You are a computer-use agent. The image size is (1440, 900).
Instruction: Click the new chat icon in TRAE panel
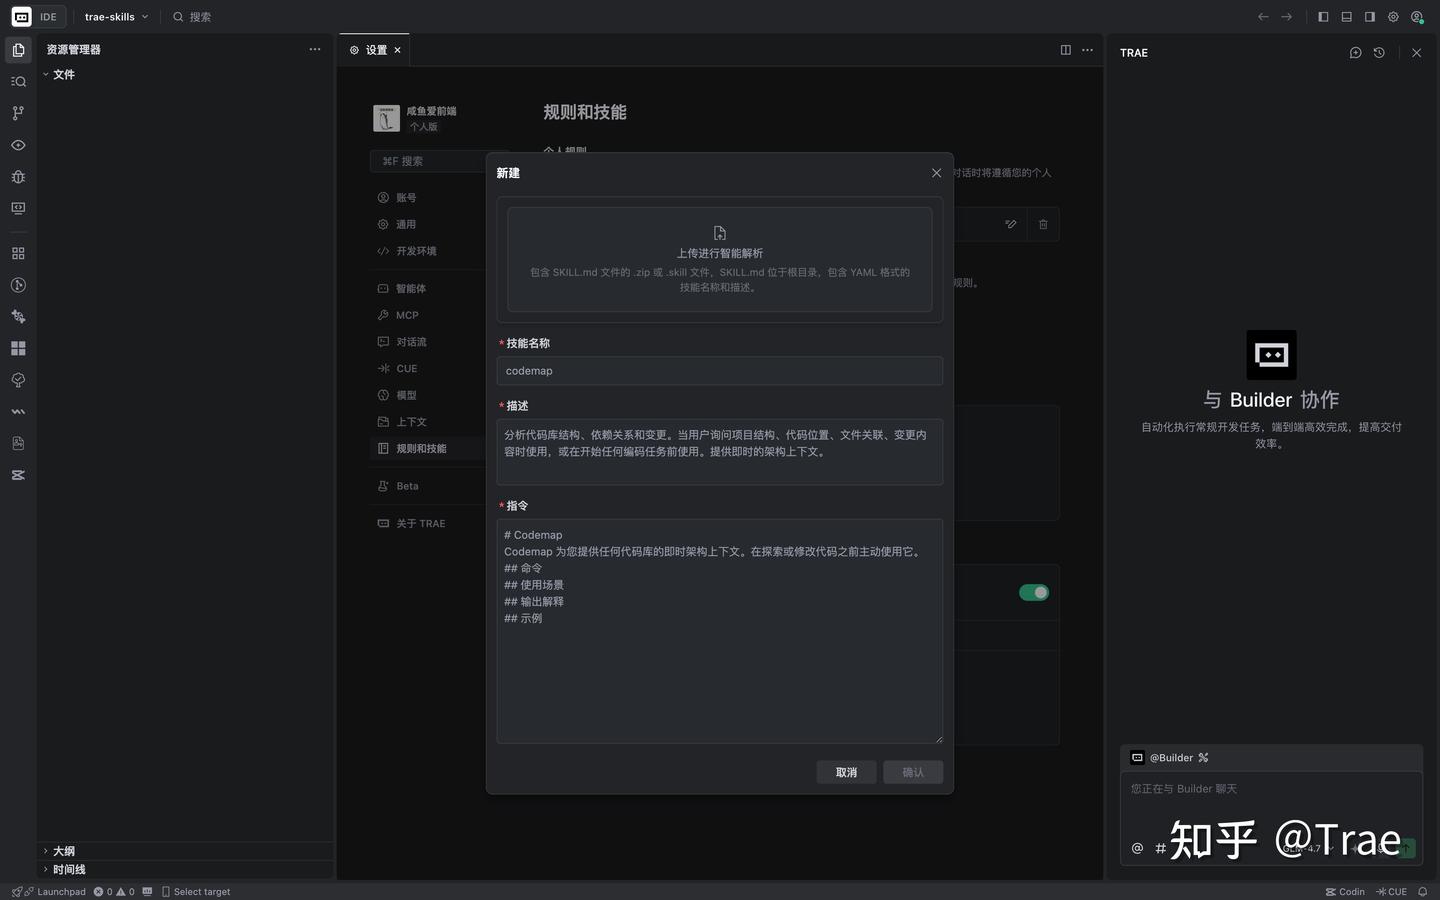[1356, 53]
